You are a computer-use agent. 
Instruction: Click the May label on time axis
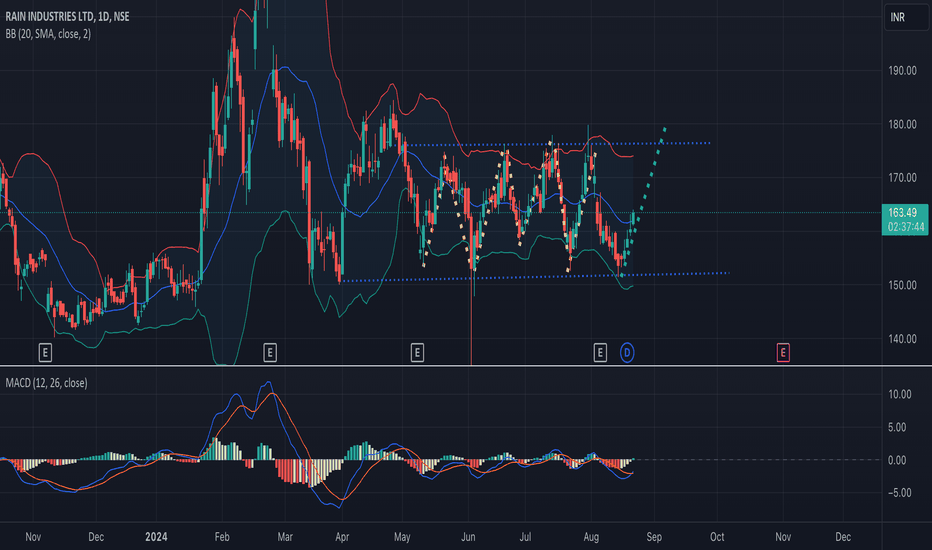tap(402, 537)
